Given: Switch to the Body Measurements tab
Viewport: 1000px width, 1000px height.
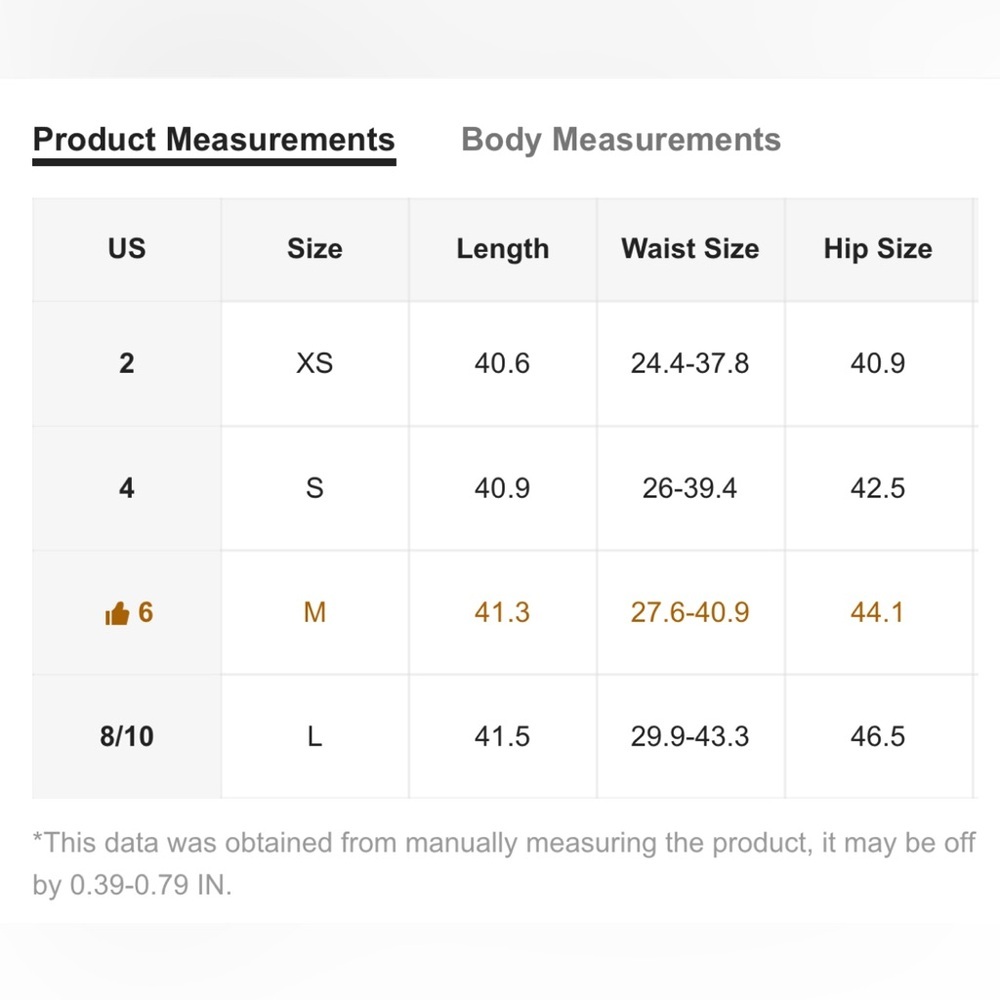Looking at the screenshot, I should click(620, 140).
